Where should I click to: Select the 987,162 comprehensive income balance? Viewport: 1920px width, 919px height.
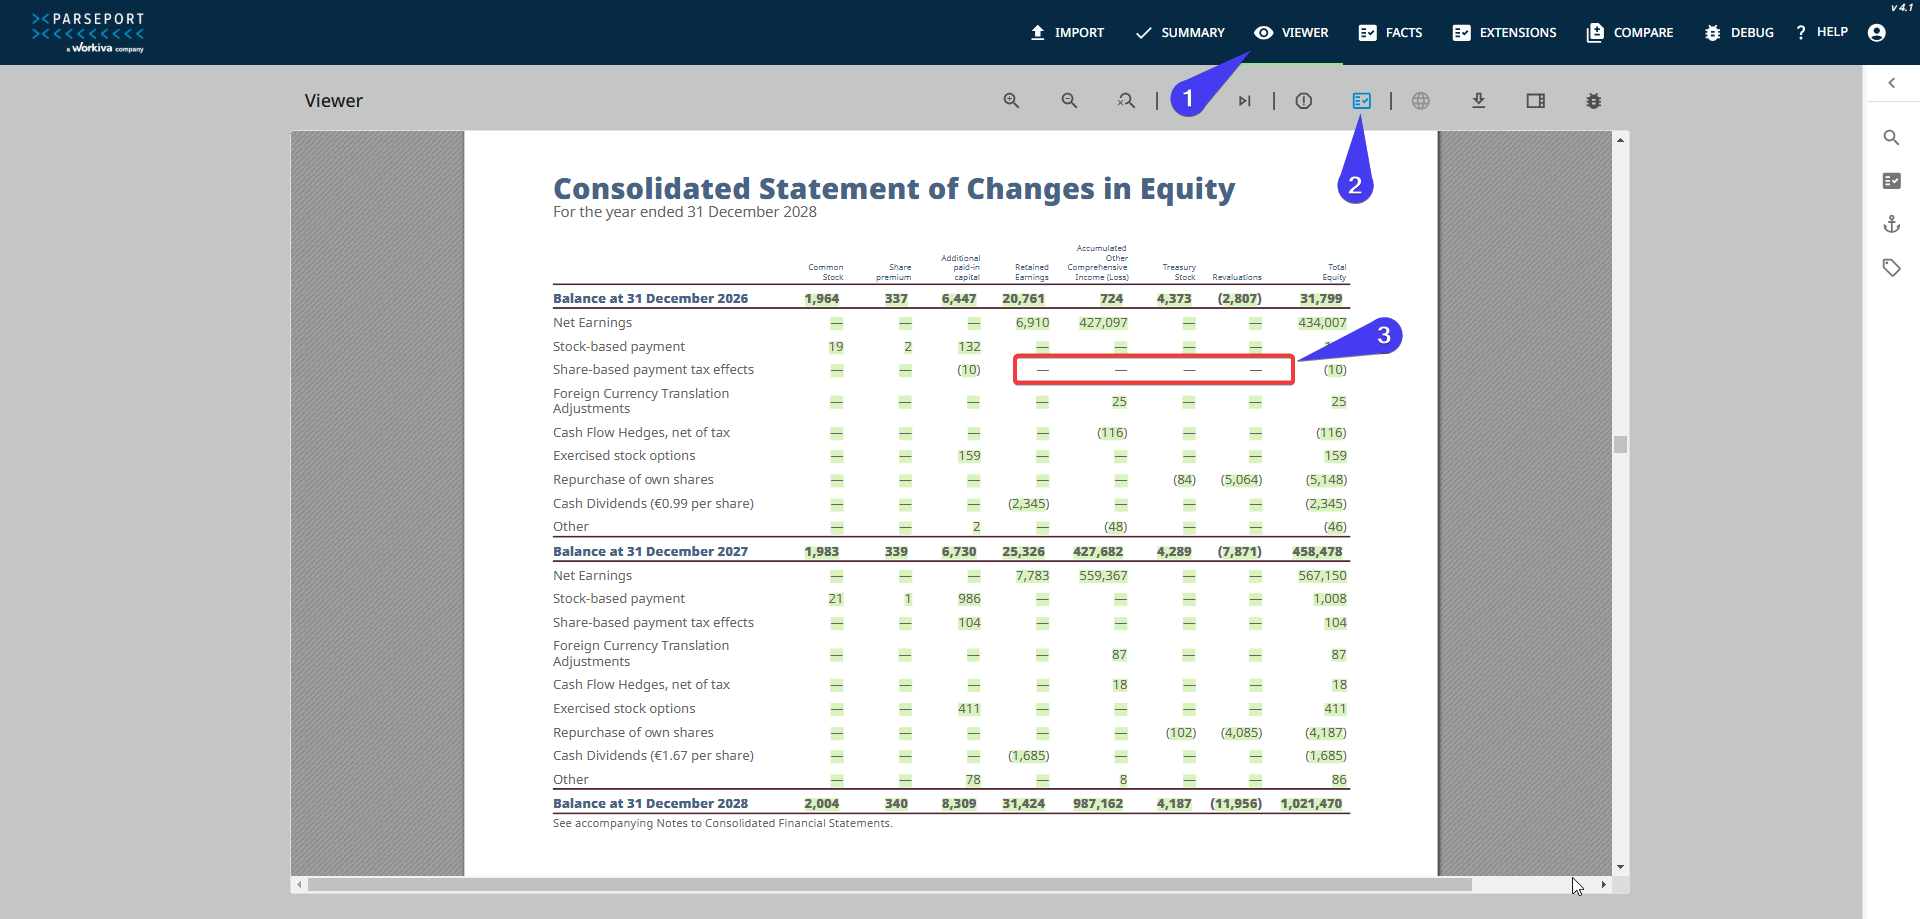click(1098, 804)
